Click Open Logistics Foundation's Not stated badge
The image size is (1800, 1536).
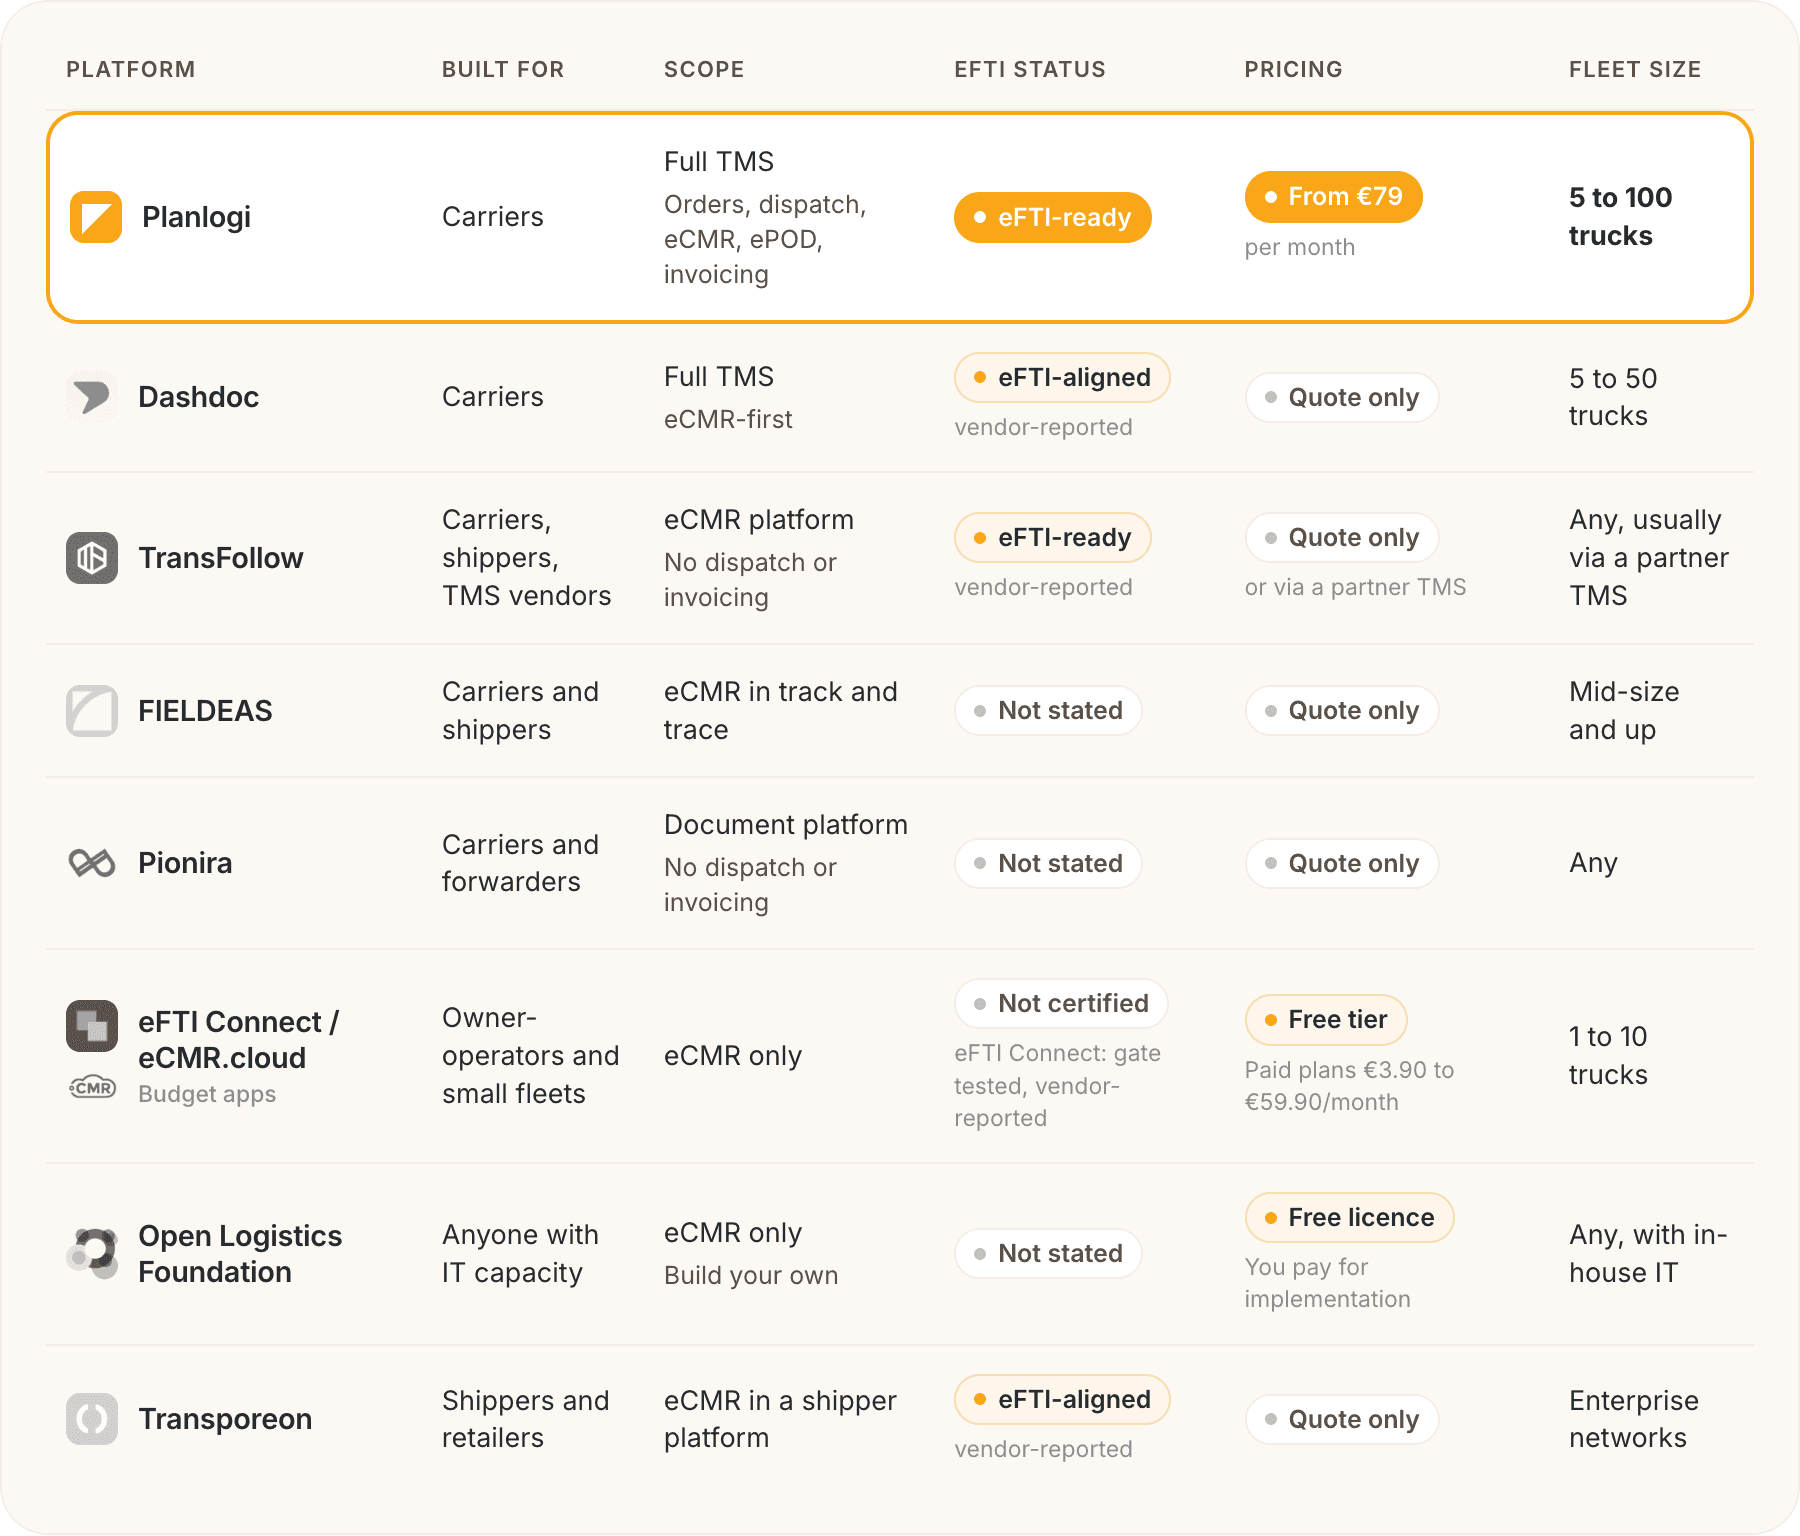coord(1048,1253)
